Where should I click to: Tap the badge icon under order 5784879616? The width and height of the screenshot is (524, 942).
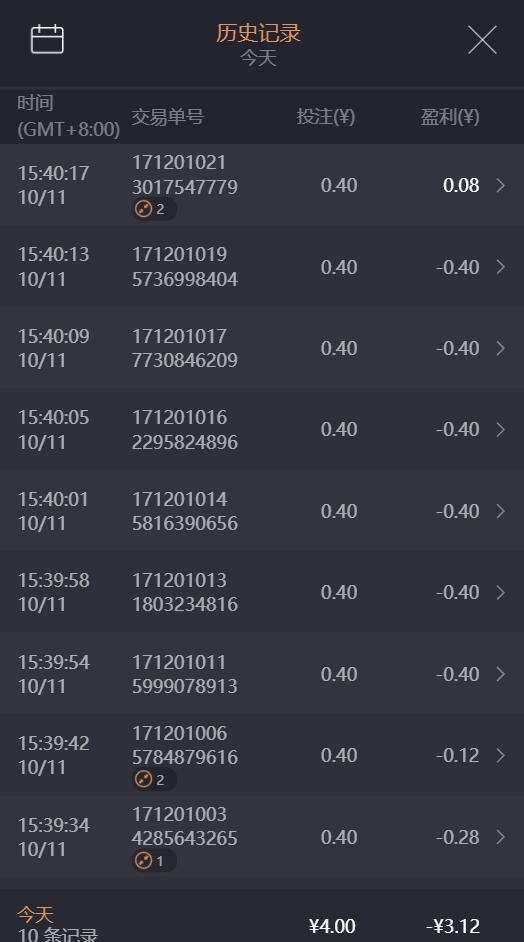[x=154, y=779]
